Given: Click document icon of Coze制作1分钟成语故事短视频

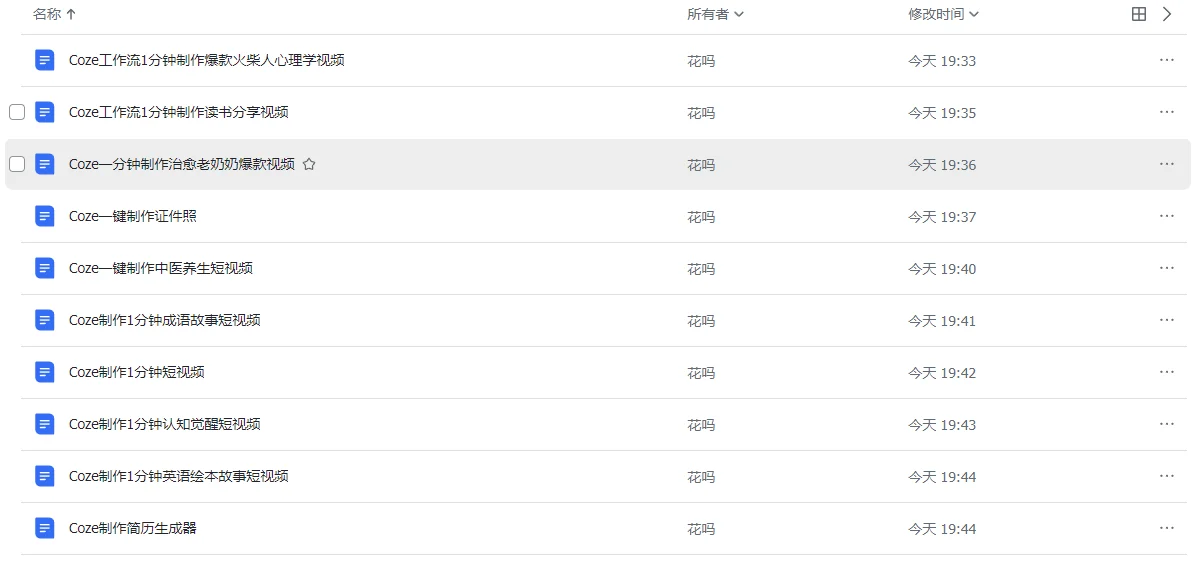Looking at the screenshot, I should point(44,320).
